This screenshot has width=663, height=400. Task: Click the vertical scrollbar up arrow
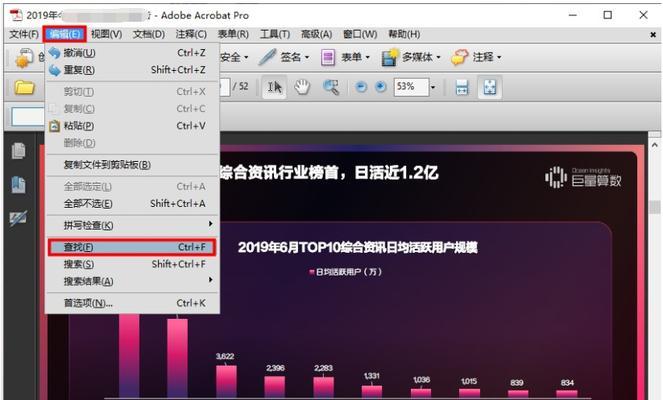click(x=654, y=145)
